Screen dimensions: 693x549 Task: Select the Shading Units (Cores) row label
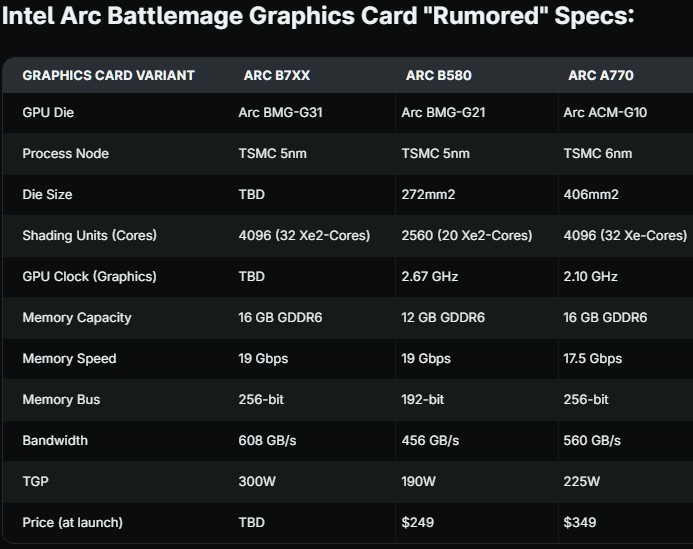tap(89, 236)
